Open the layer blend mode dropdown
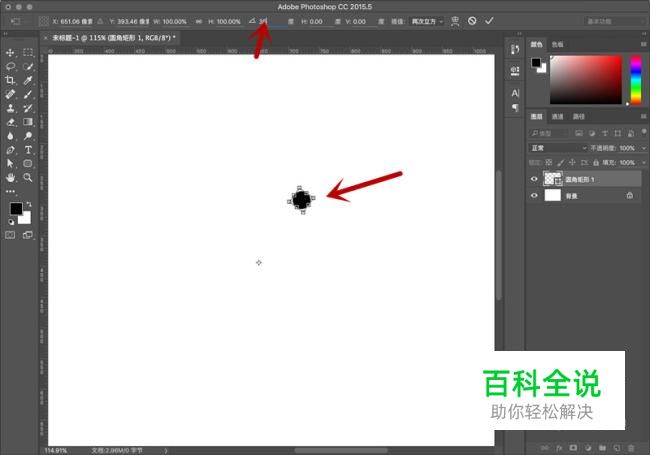The image size is (650, 455). point(558,148)
